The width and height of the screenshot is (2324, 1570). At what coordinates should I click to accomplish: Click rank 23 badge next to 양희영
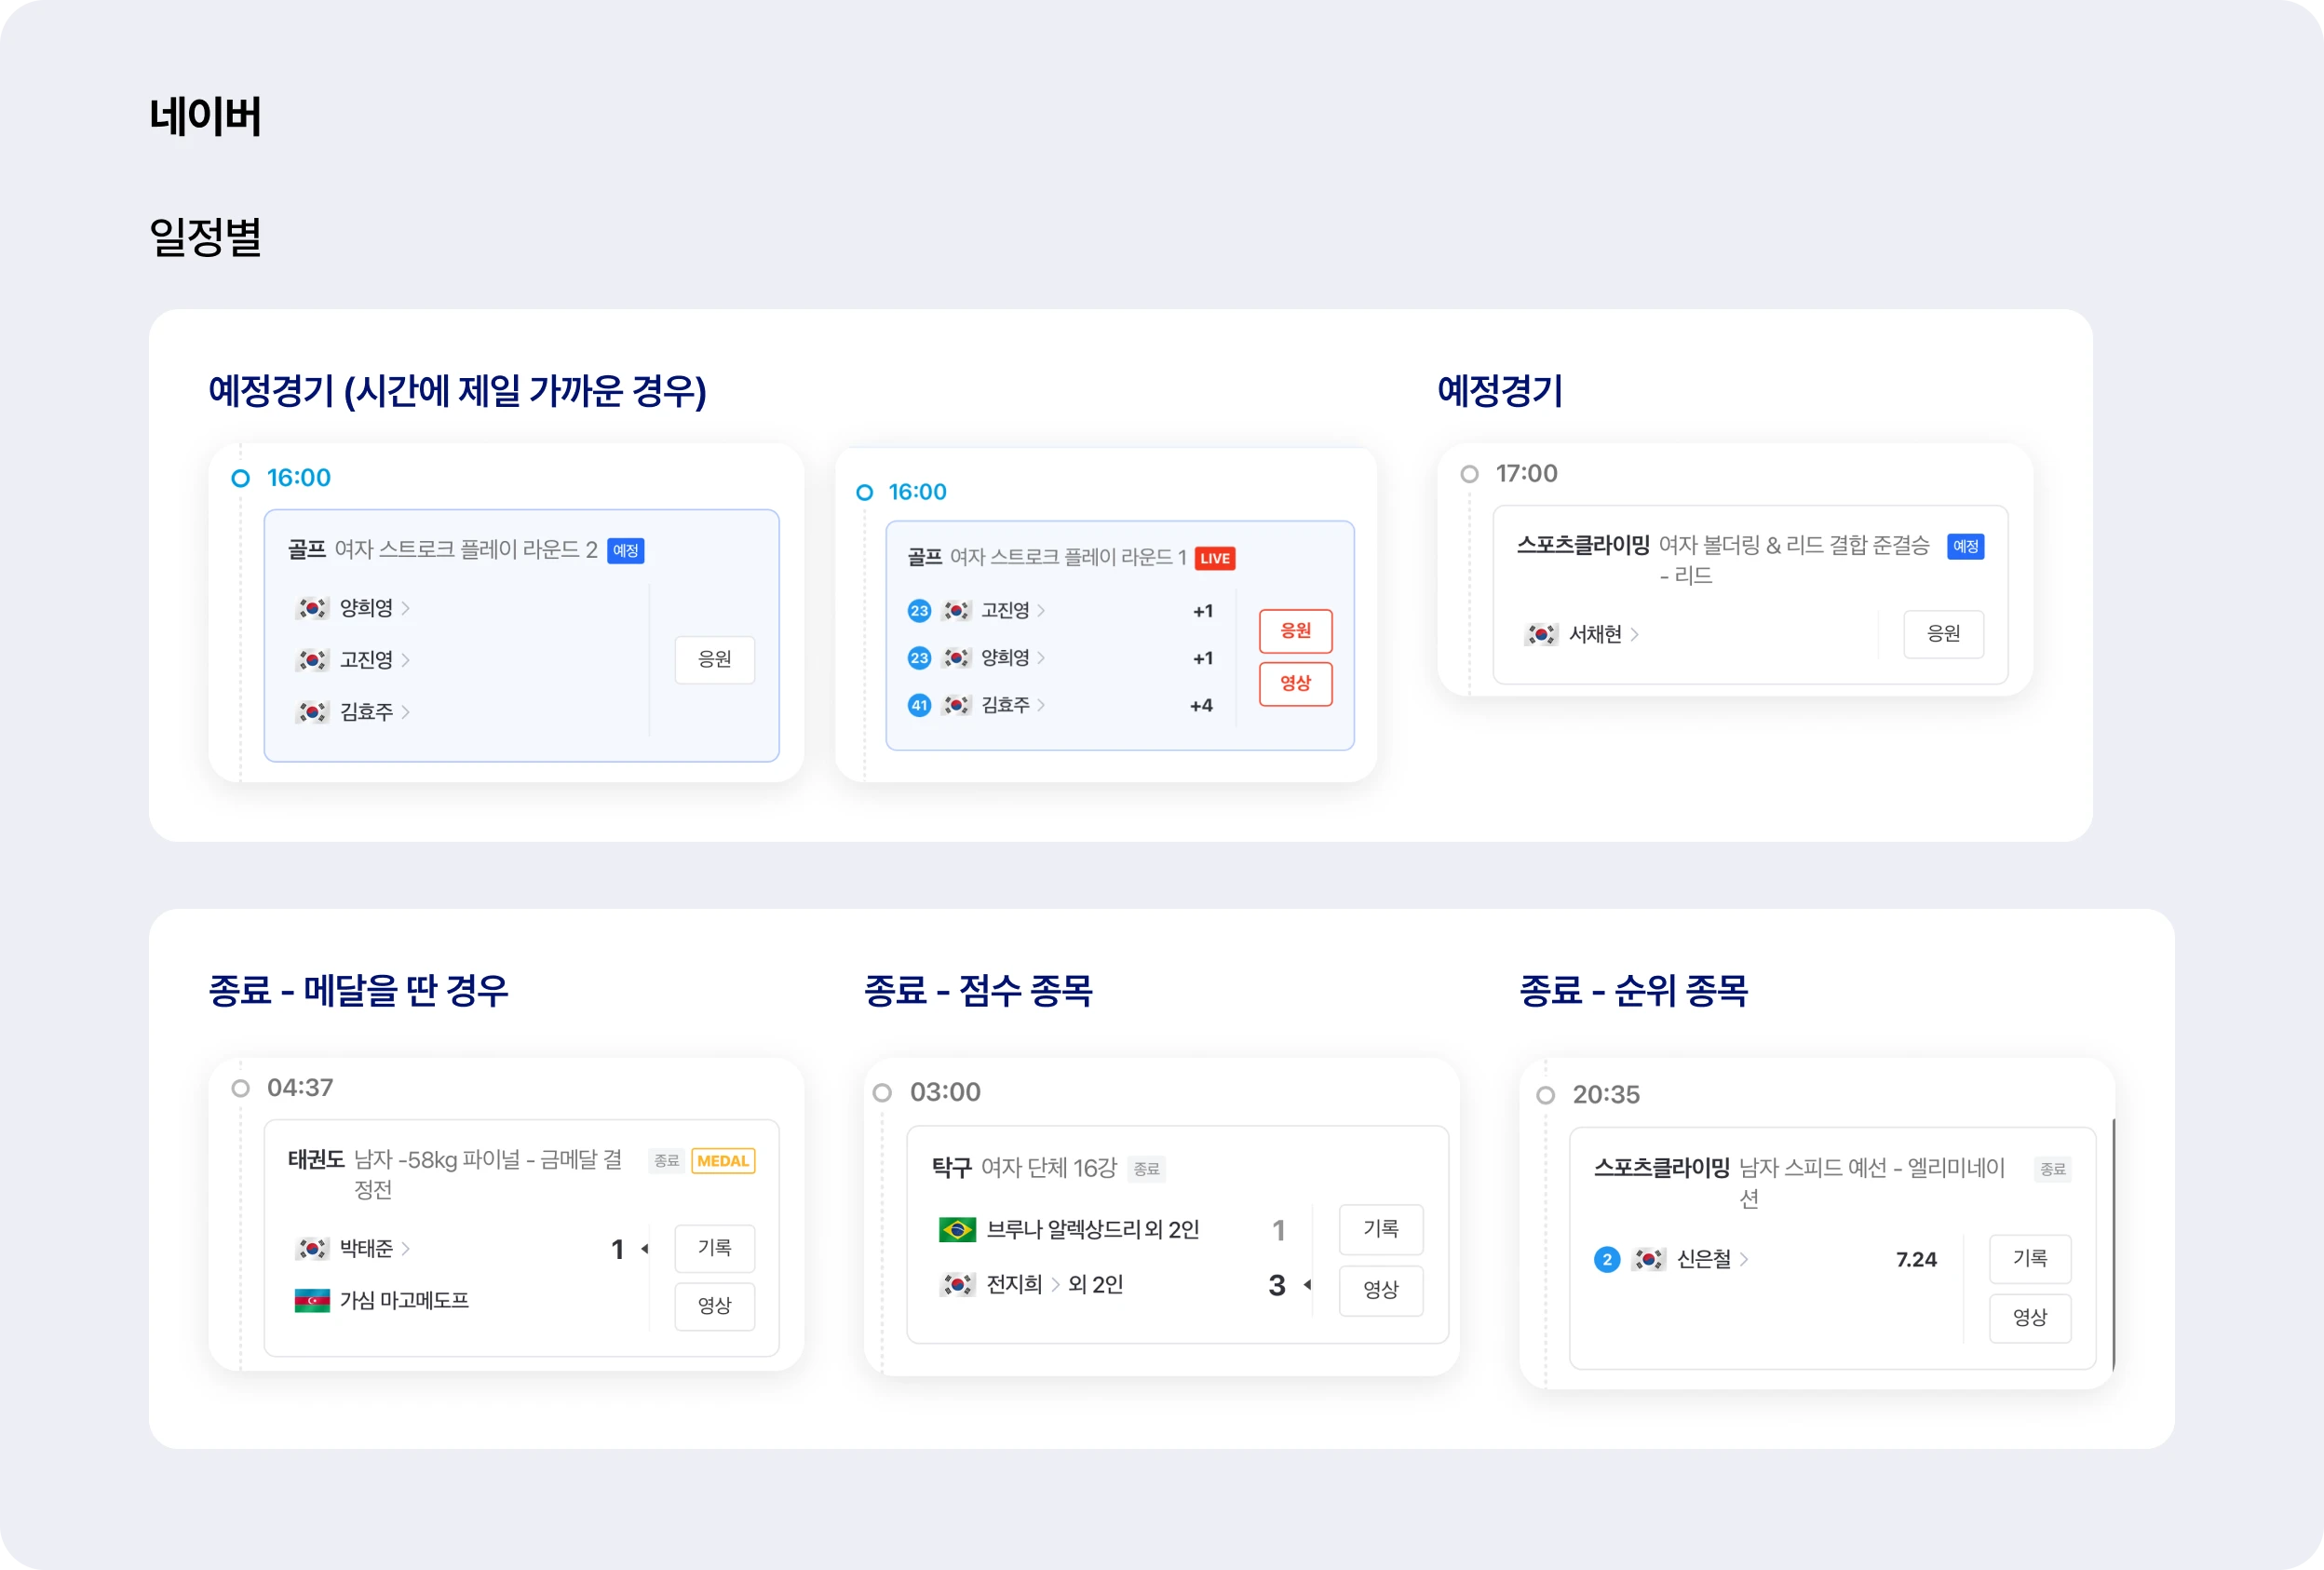coord(919,658)
